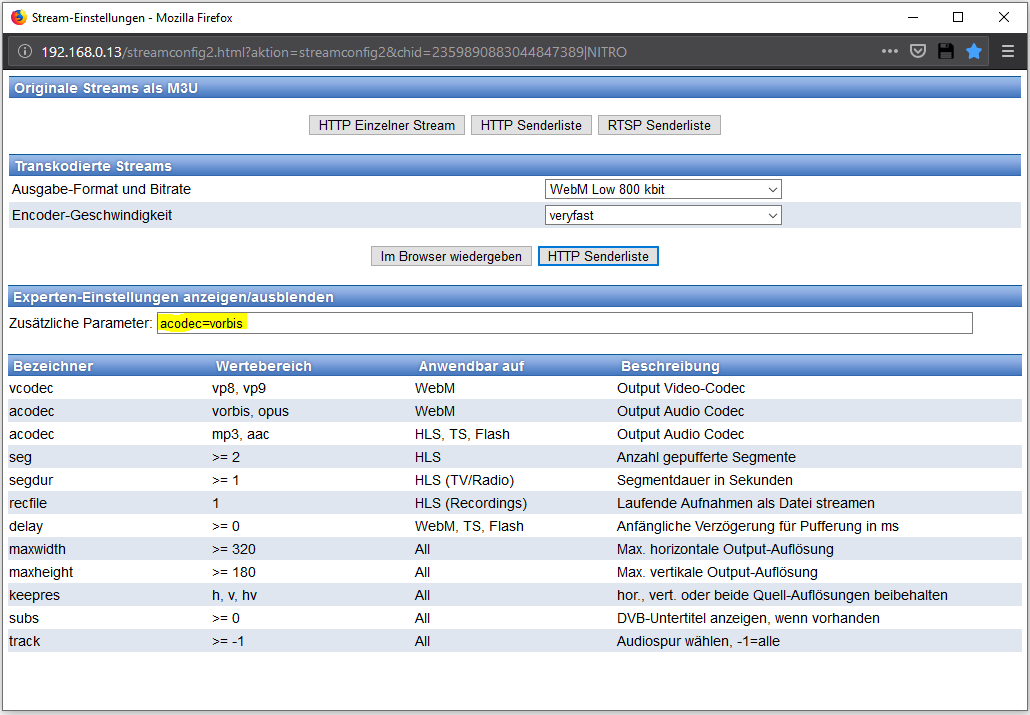The height and width of the screenshot is (715, 1030).
Task: Click the Save to Pocket icon
Action: pos(917,52)
